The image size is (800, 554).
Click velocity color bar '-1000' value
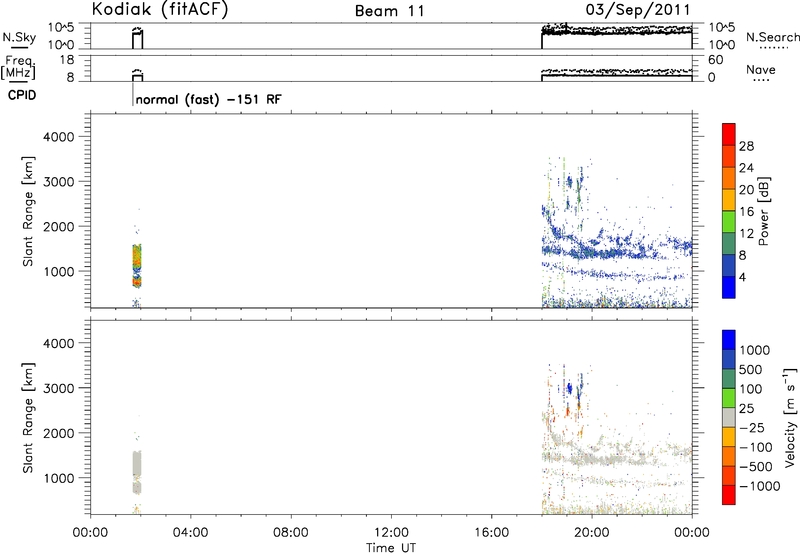[x=760, y=486]
